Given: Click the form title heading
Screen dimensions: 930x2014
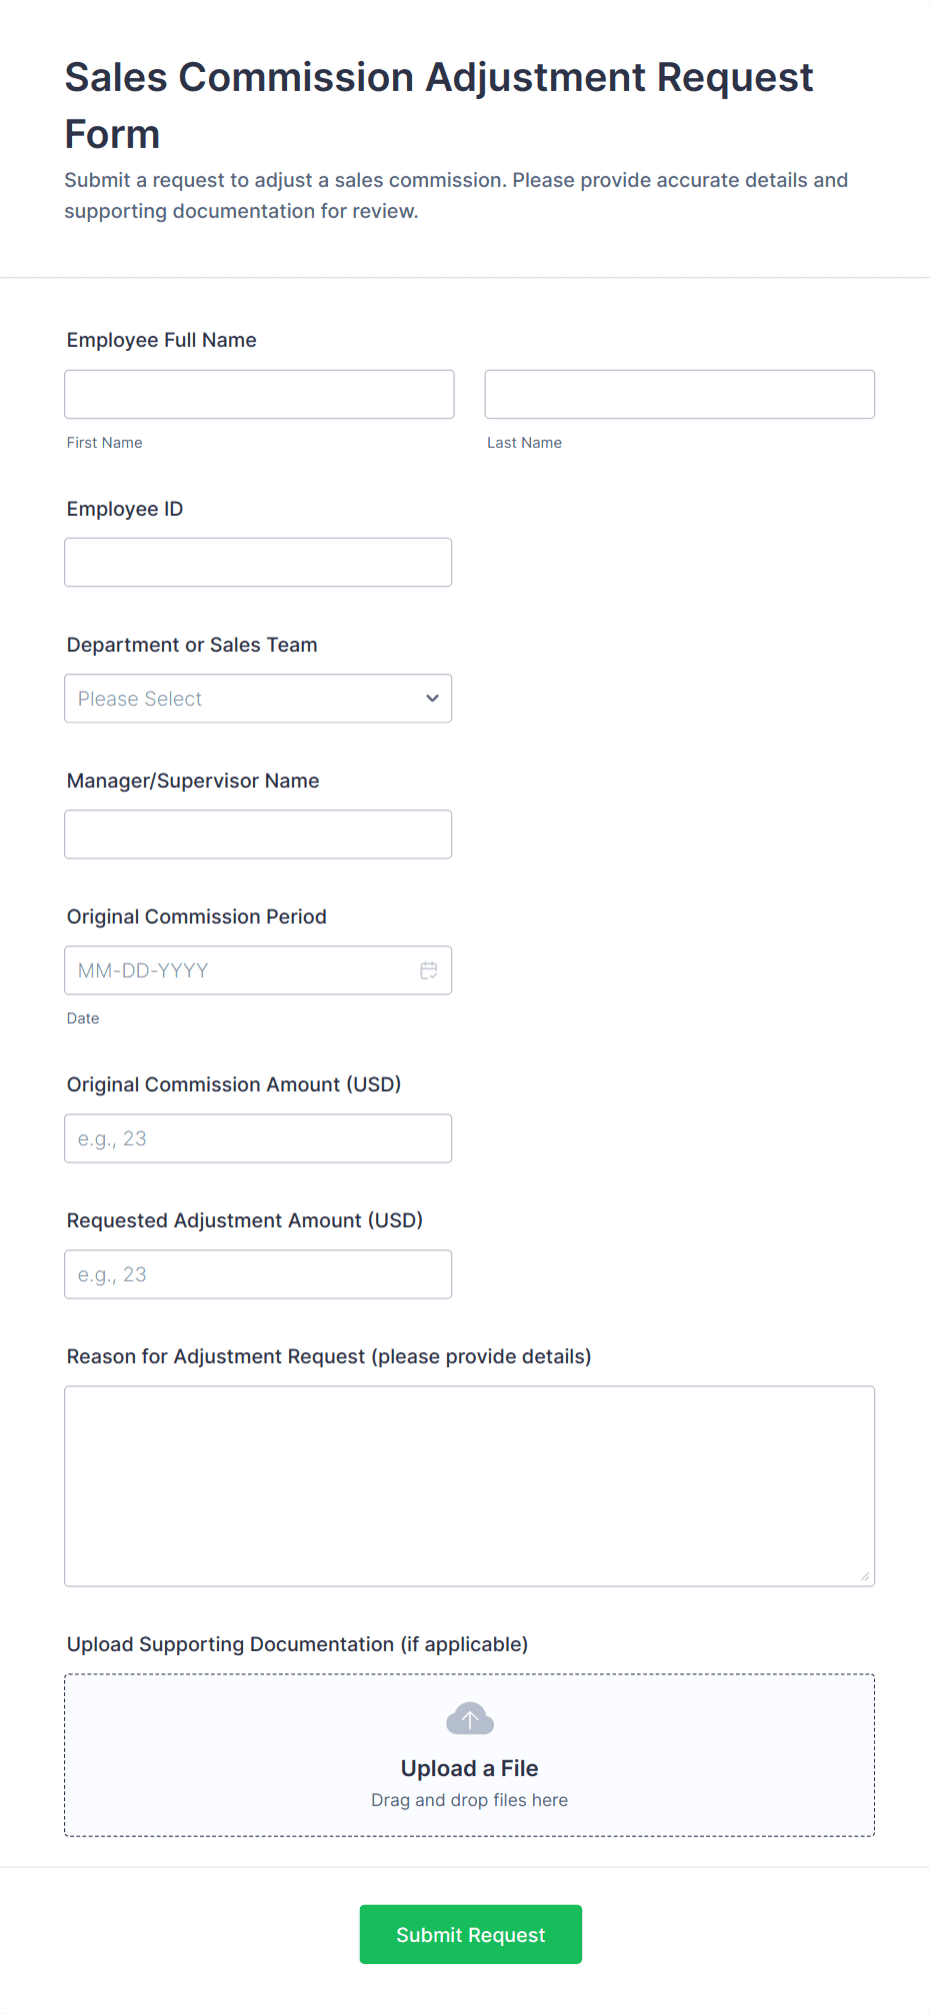Looking at the screenshot, I should (x=438, y=104).
